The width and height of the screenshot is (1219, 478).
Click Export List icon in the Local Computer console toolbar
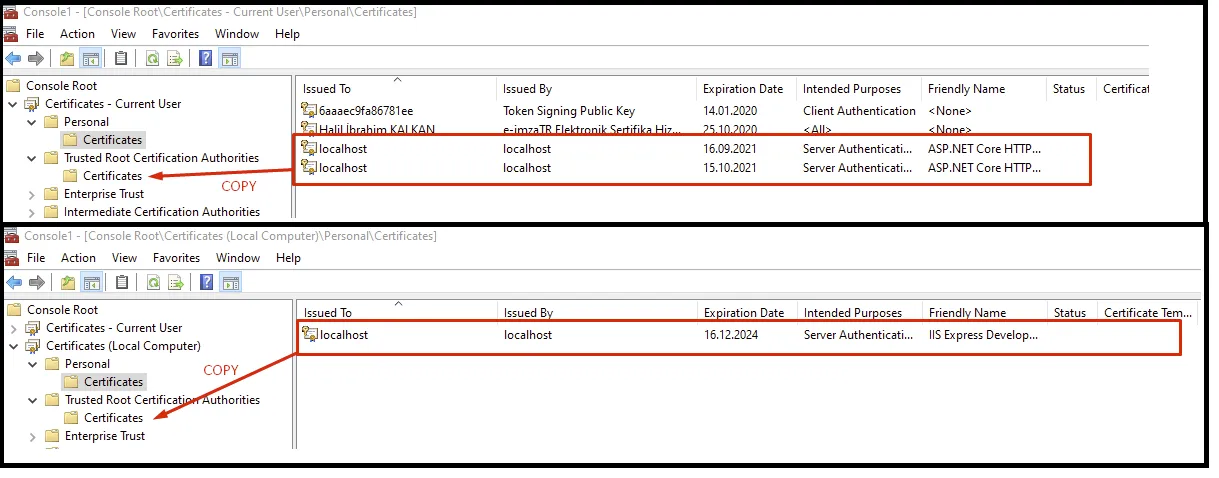click(175, 282)
